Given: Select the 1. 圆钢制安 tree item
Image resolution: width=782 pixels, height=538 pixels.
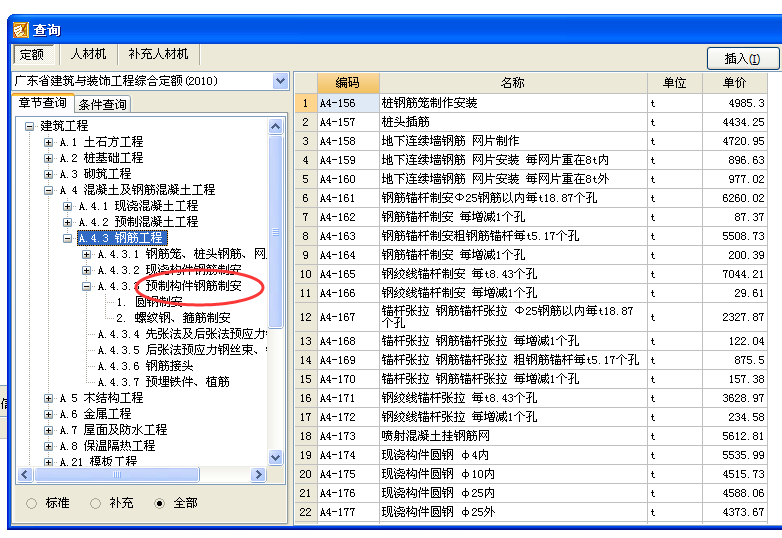Looking at the screenshot, I should point(149,302).
